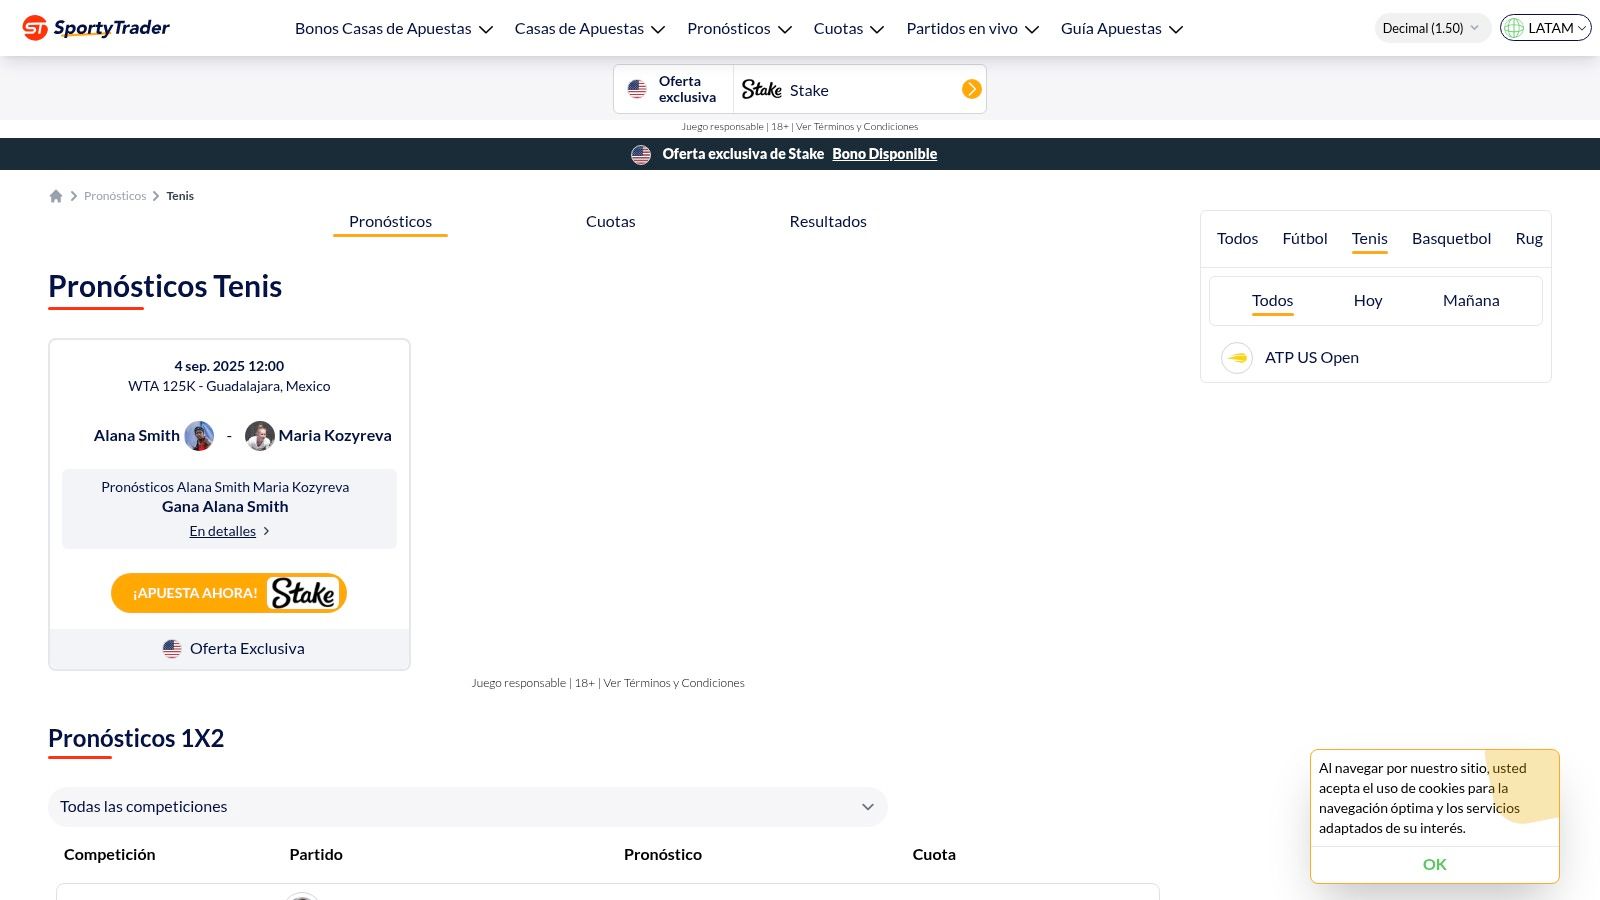This screenshot has width=1600, height=900.
Task: Open the Pronósticos navigation dropdown
Action: pos(740,29)
